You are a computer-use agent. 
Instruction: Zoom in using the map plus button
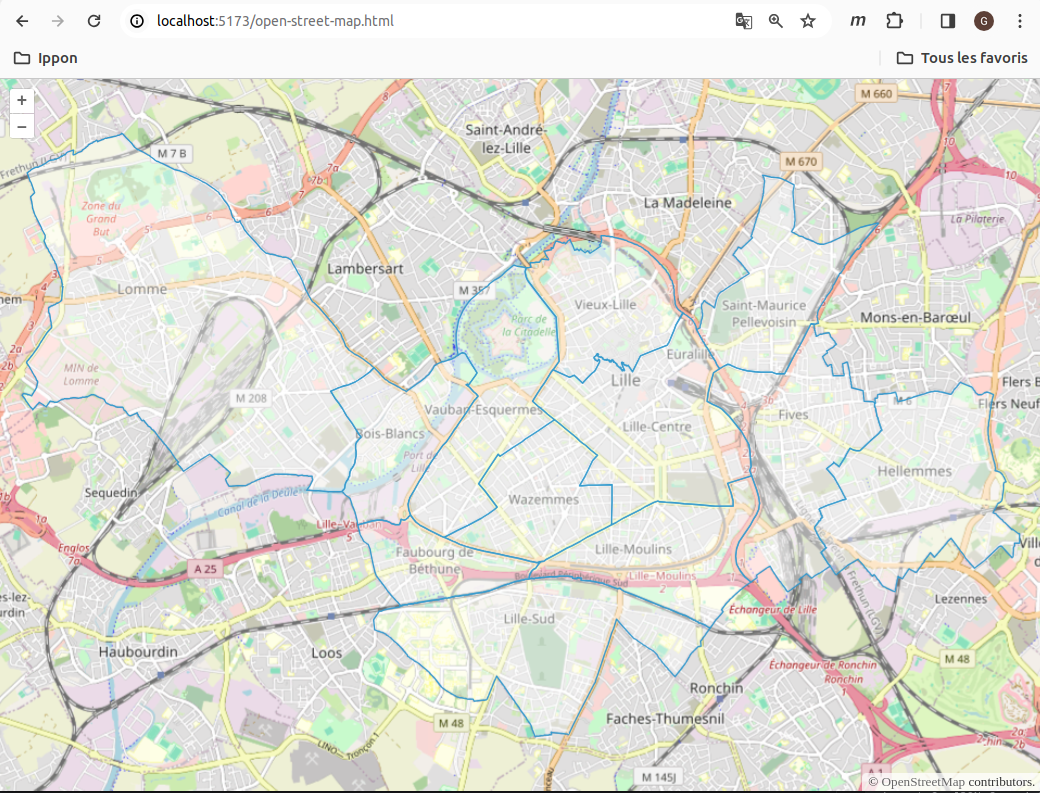[x=22, y=100]
